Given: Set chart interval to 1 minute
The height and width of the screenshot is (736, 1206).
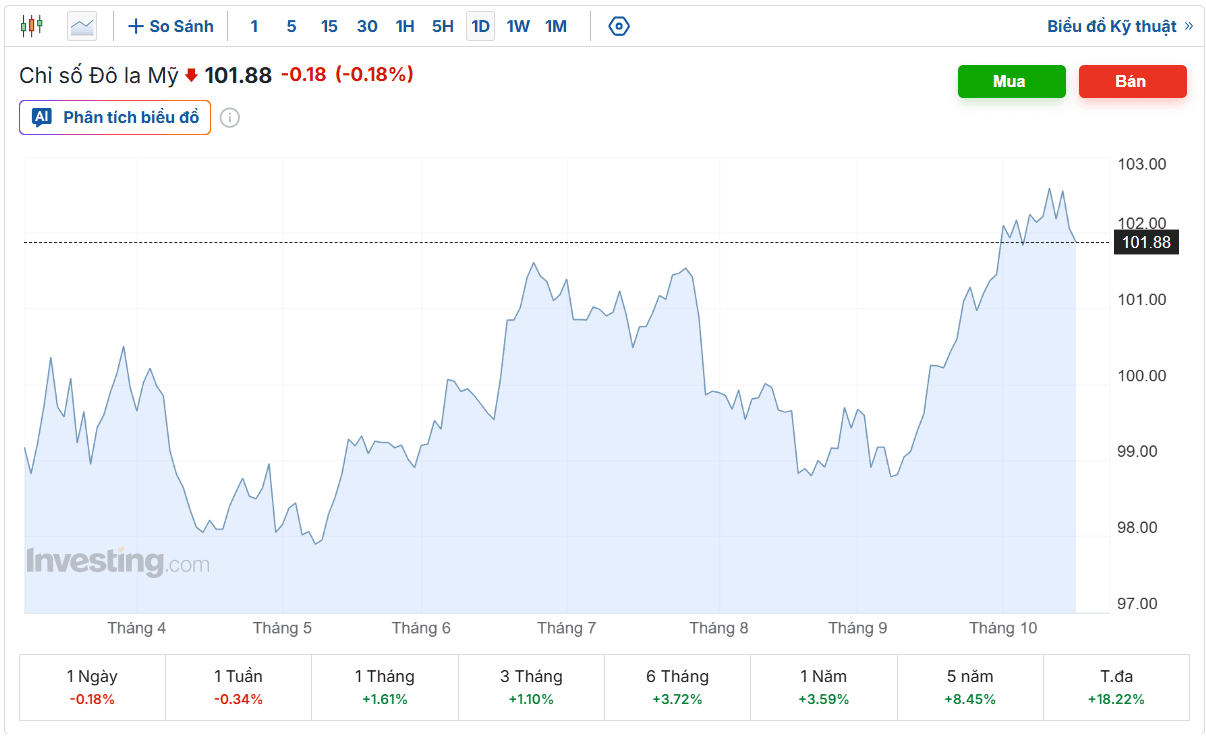Looking at the screenshot, I should point(254,26).
